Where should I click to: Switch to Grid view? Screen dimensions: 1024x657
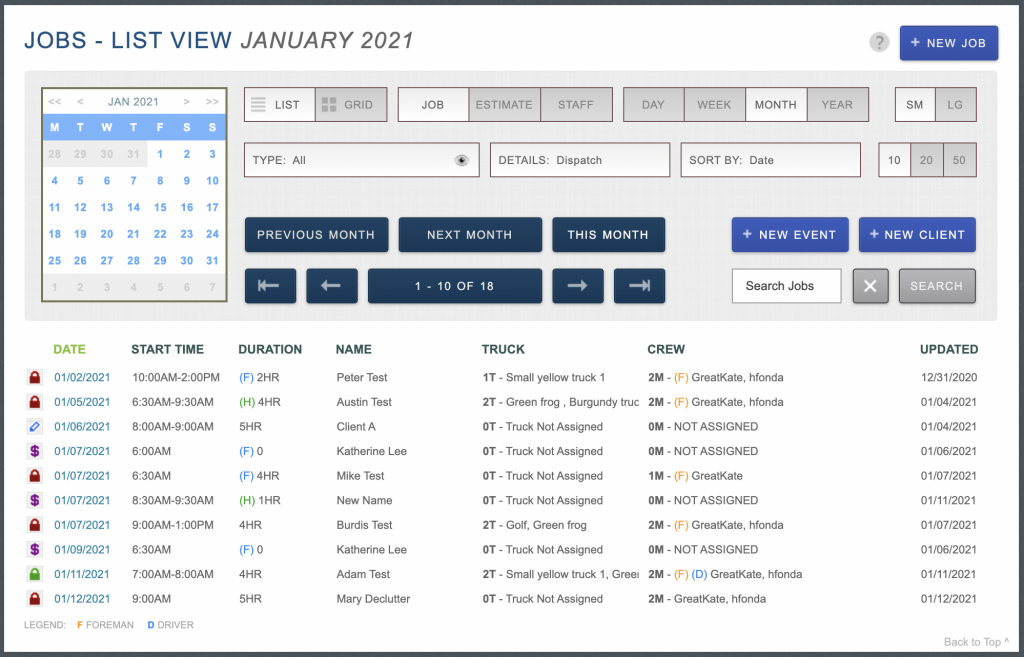[350, 105]
